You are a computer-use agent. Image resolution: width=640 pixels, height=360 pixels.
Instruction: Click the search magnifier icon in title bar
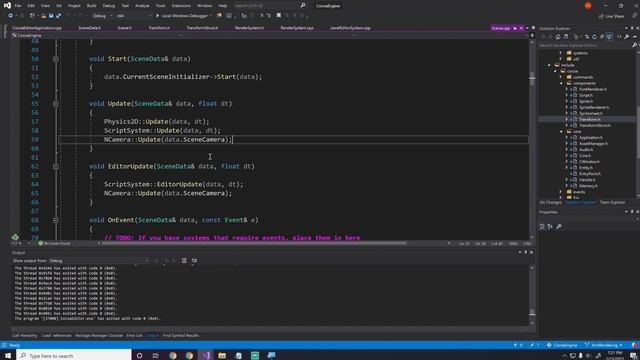click(302, 6)
